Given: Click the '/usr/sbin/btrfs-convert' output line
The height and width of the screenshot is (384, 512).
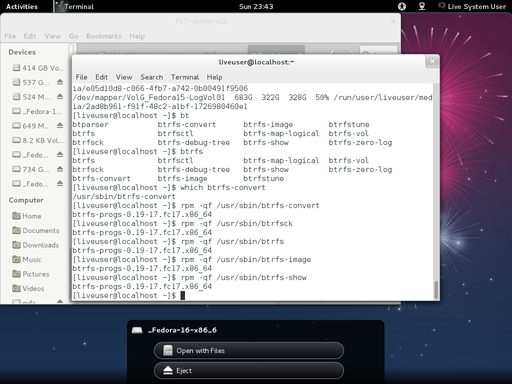Looking at the screenshot, I should pyautogui.click(x=124, y=196).
